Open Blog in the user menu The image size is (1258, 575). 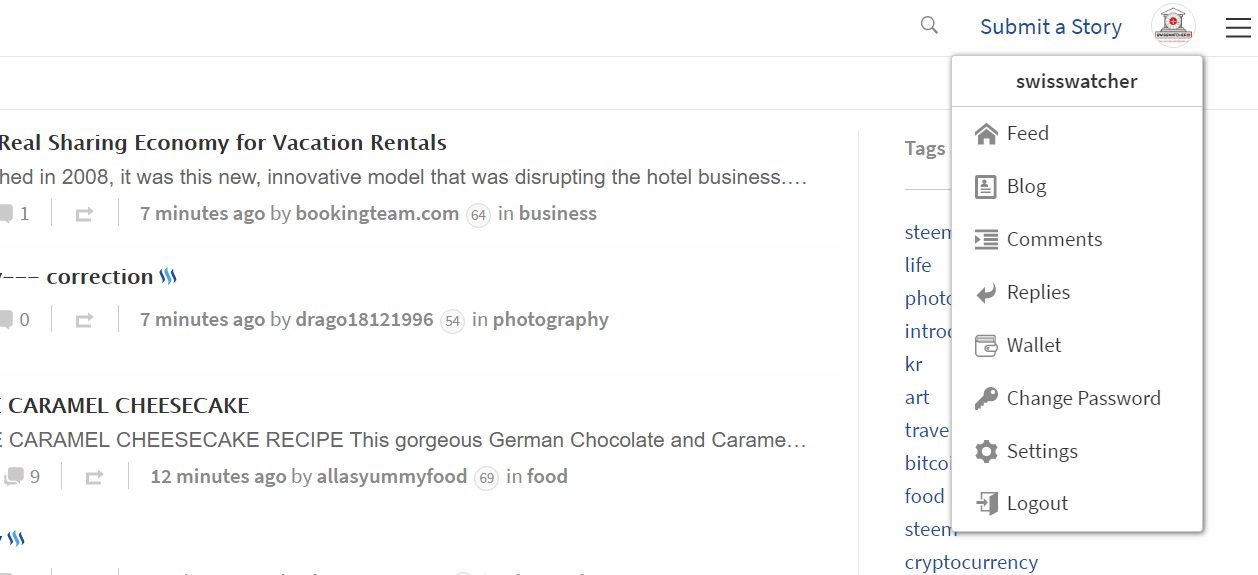point(1026,187)
